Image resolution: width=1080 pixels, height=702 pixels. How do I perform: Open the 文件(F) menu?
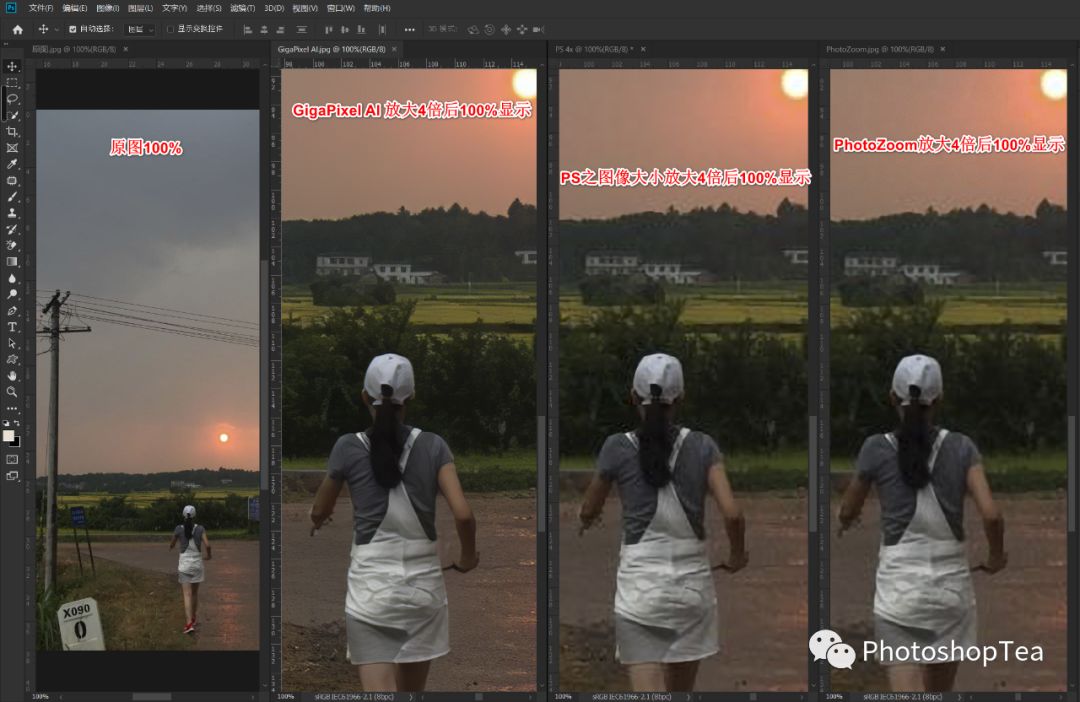tap(41, 8)
